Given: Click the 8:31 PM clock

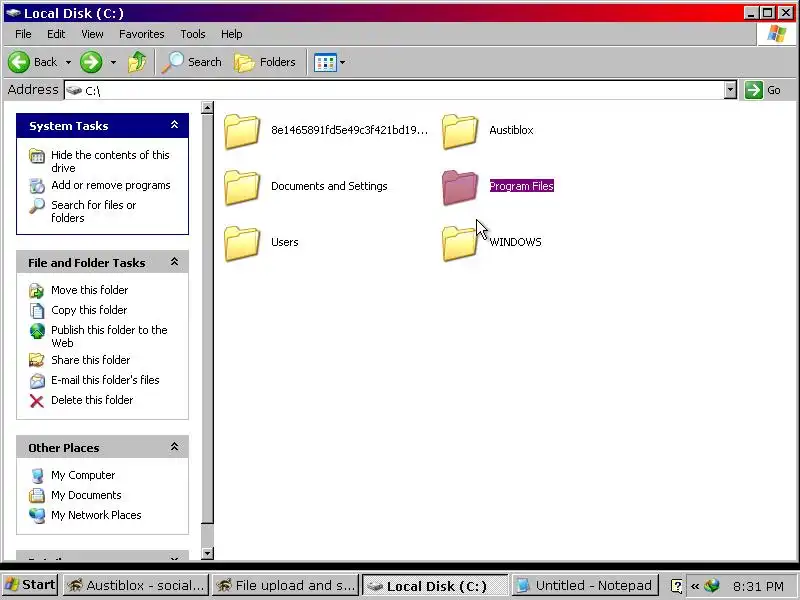Looking at the screenshot, I should coord(758,586).
